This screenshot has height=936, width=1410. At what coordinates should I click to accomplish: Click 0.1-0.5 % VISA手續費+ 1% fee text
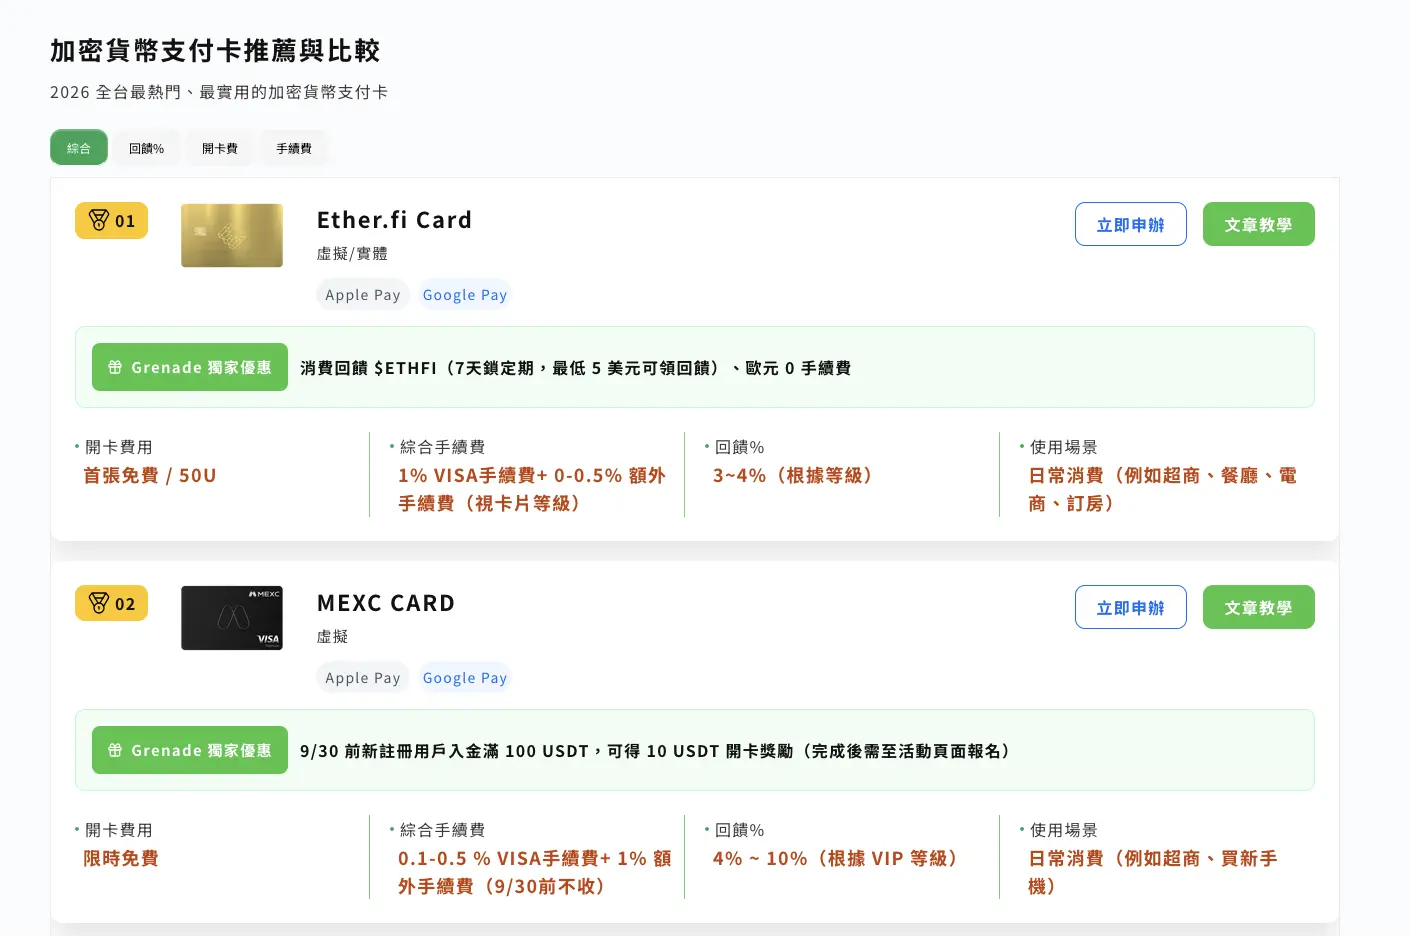click(x=535, y=872)
